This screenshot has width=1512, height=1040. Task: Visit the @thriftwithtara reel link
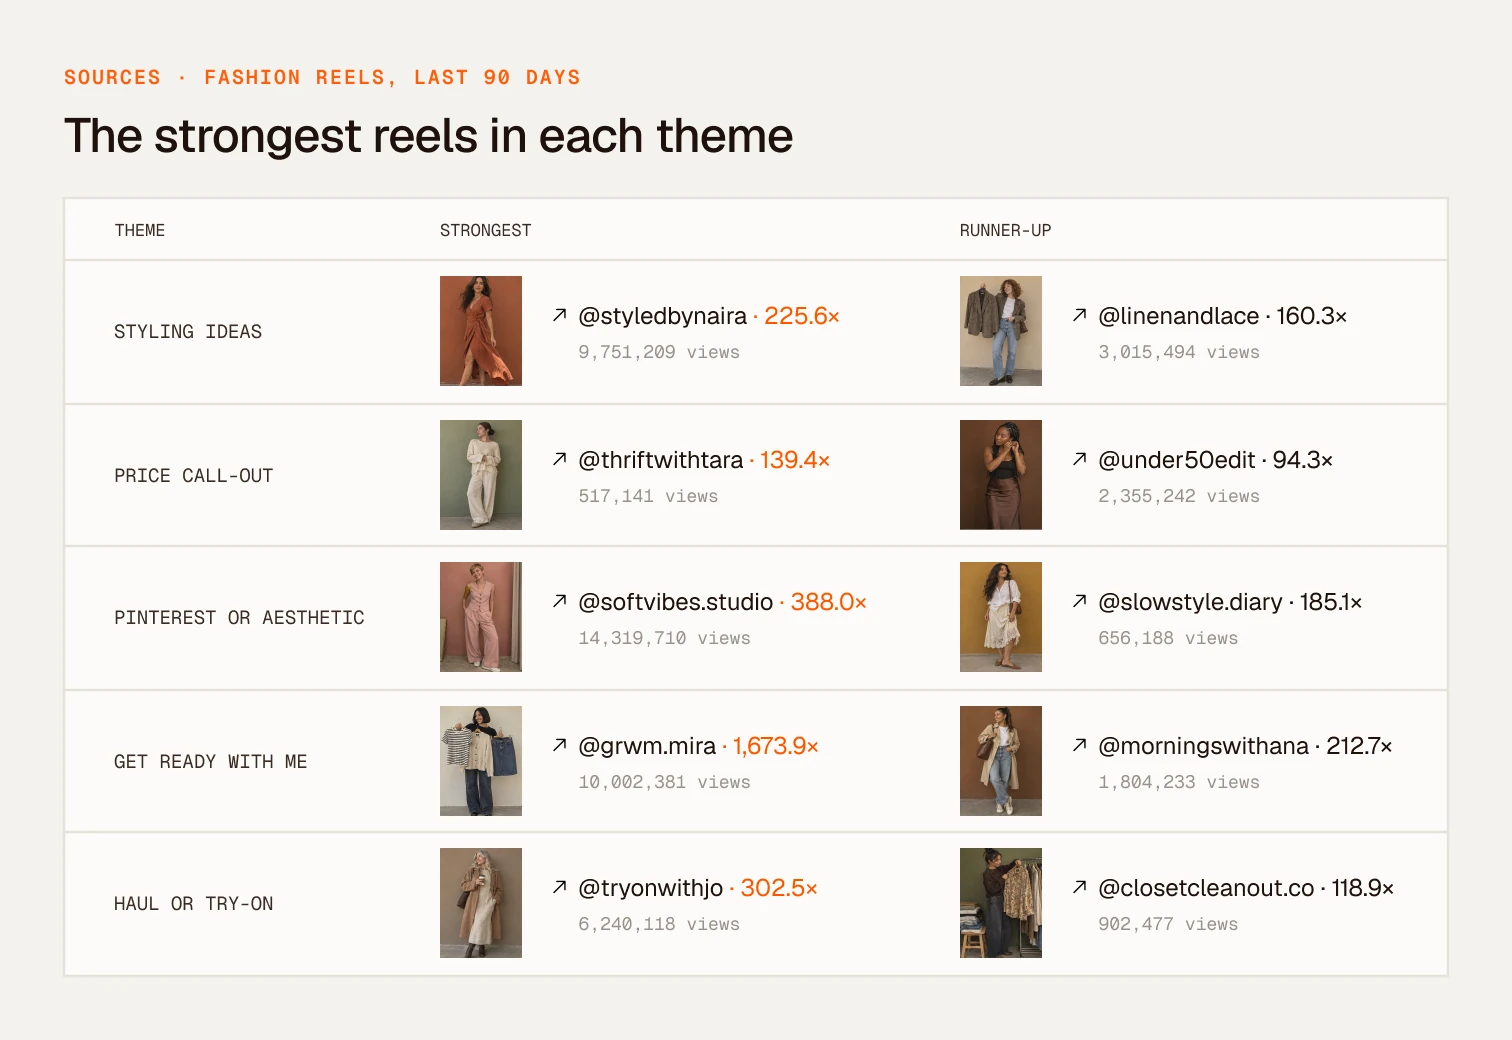[x=661, y=460]
